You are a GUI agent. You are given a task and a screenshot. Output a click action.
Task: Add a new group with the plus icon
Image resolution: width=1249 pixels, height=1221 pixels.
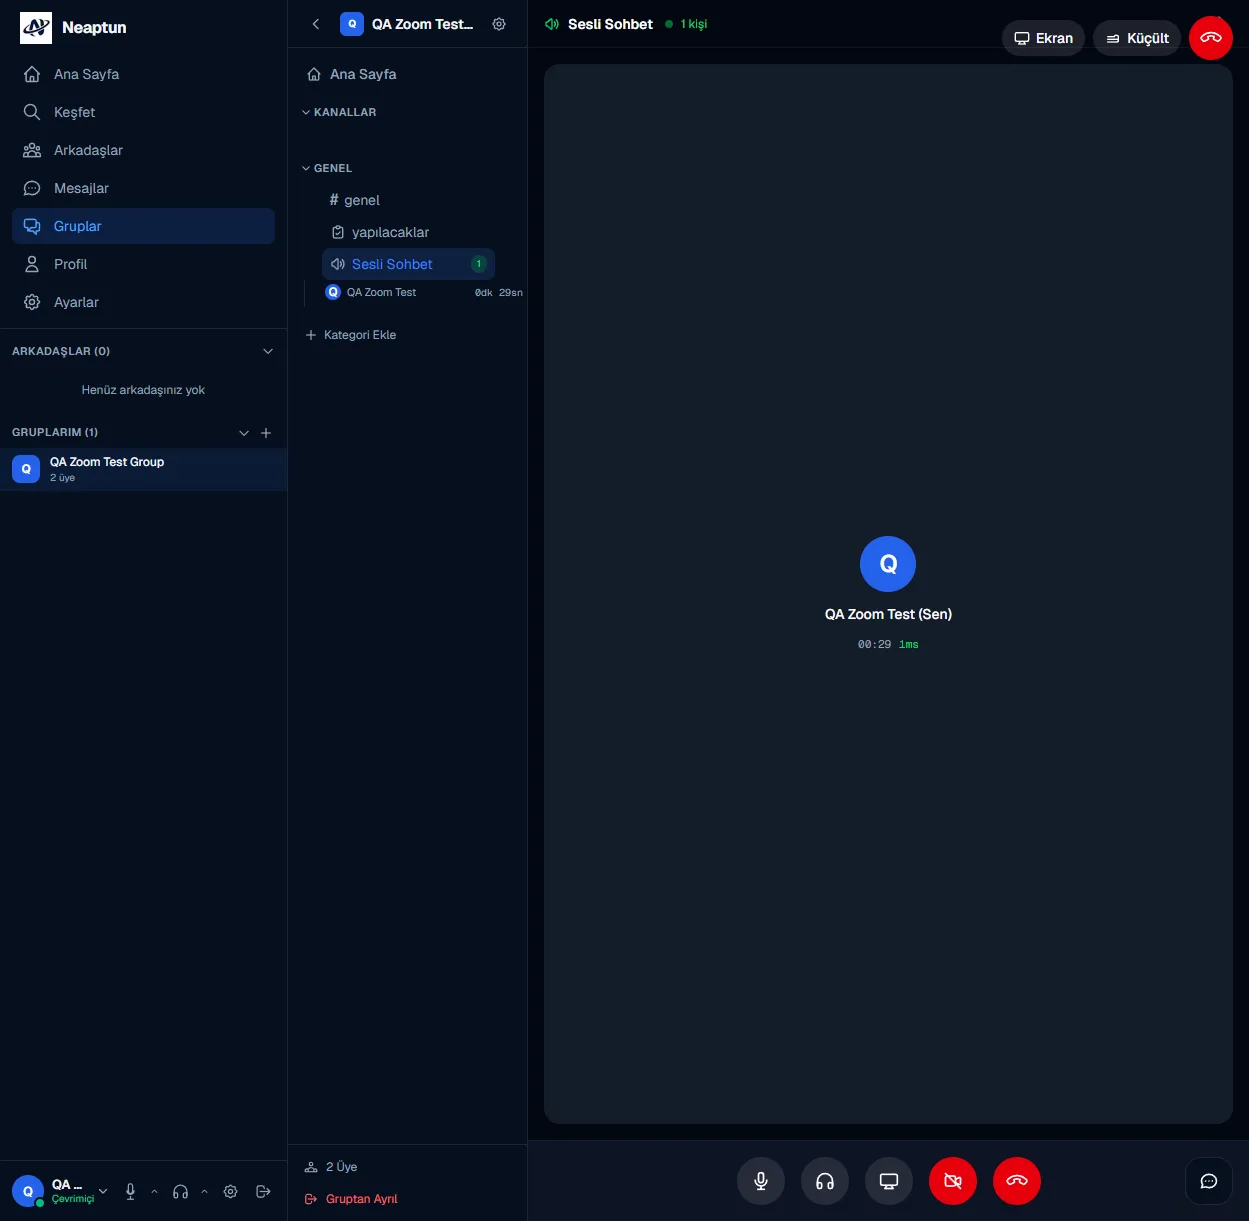266,433
